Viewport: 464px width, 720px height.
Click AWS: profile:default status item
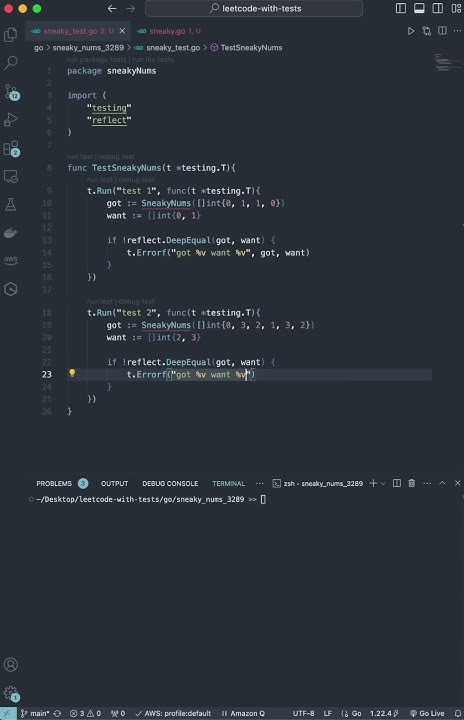pyautogui.click(x=173, y=714)
